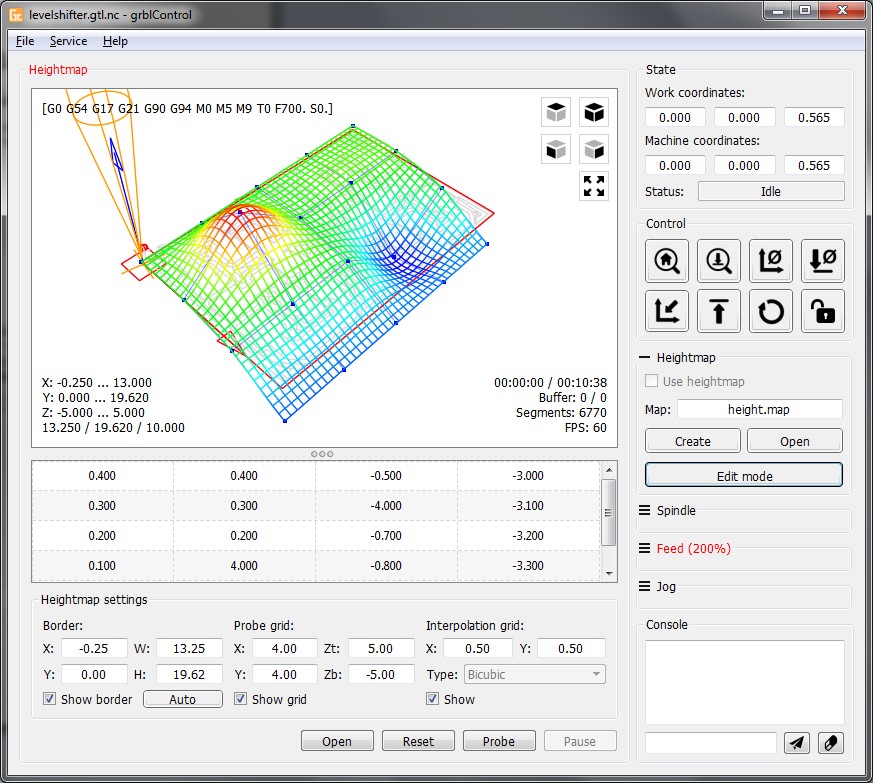Screen dimensions: 873x783
Task: Unlock the machine with the padlock icon
Action: [x=822, y=311]
